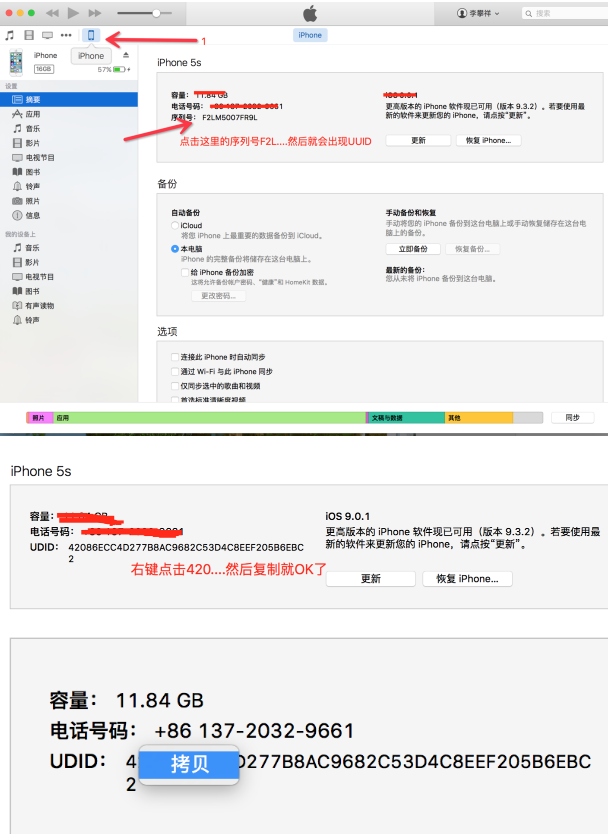This screenshot has width=608, height=834.
Task: Open the 李攀祥 account dropdown
Action: (x=478, y=13)
